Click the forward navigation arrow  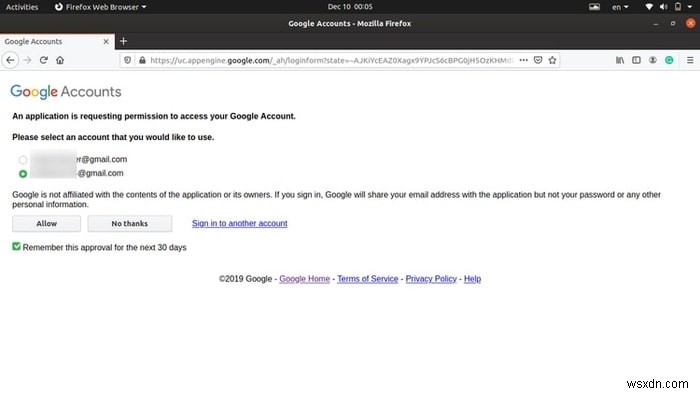27,60
